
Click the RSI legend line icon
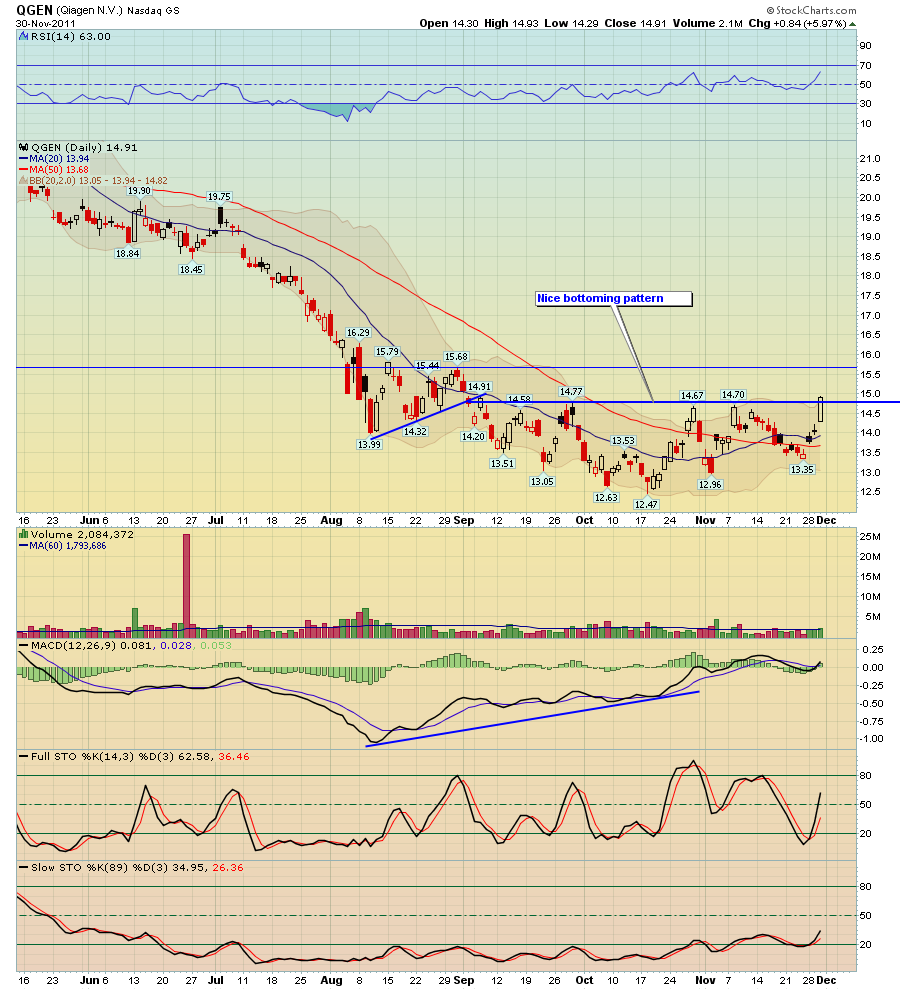pyautogui.click(x=24, y=37)
